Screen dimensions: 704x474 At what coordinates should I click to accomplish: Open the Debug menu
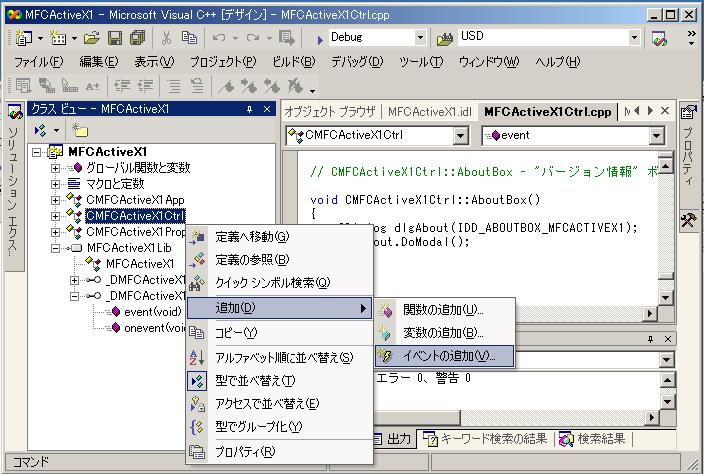(x=357, y=62)
